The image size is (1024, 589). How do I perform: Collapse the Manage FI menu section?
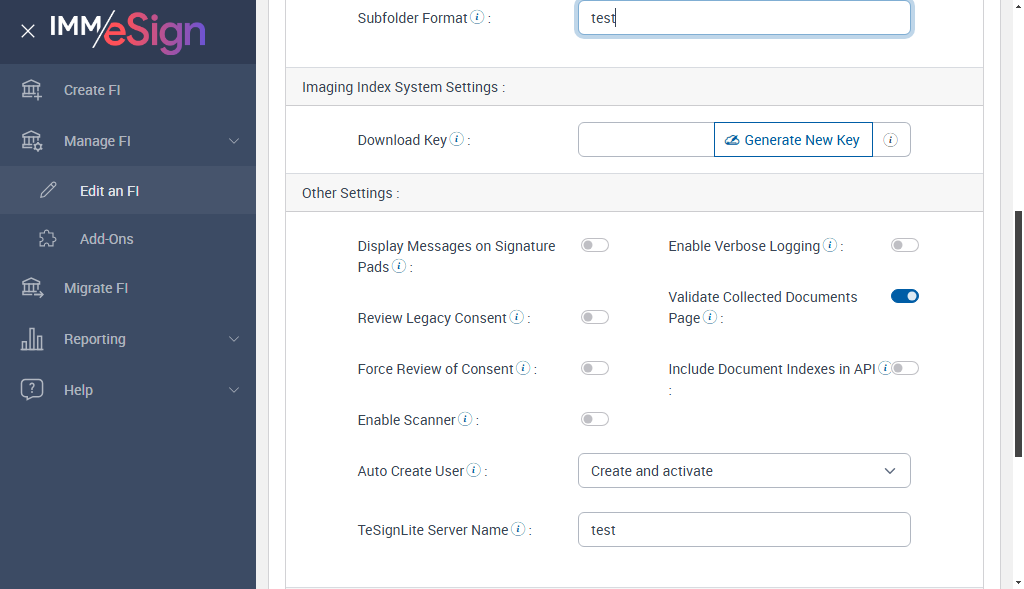pos(233,141)
